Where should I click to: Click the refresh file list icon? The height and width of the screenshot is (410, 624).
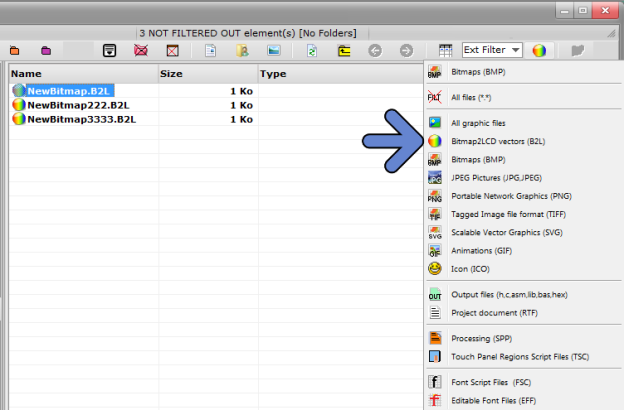(x=311, y=50)
